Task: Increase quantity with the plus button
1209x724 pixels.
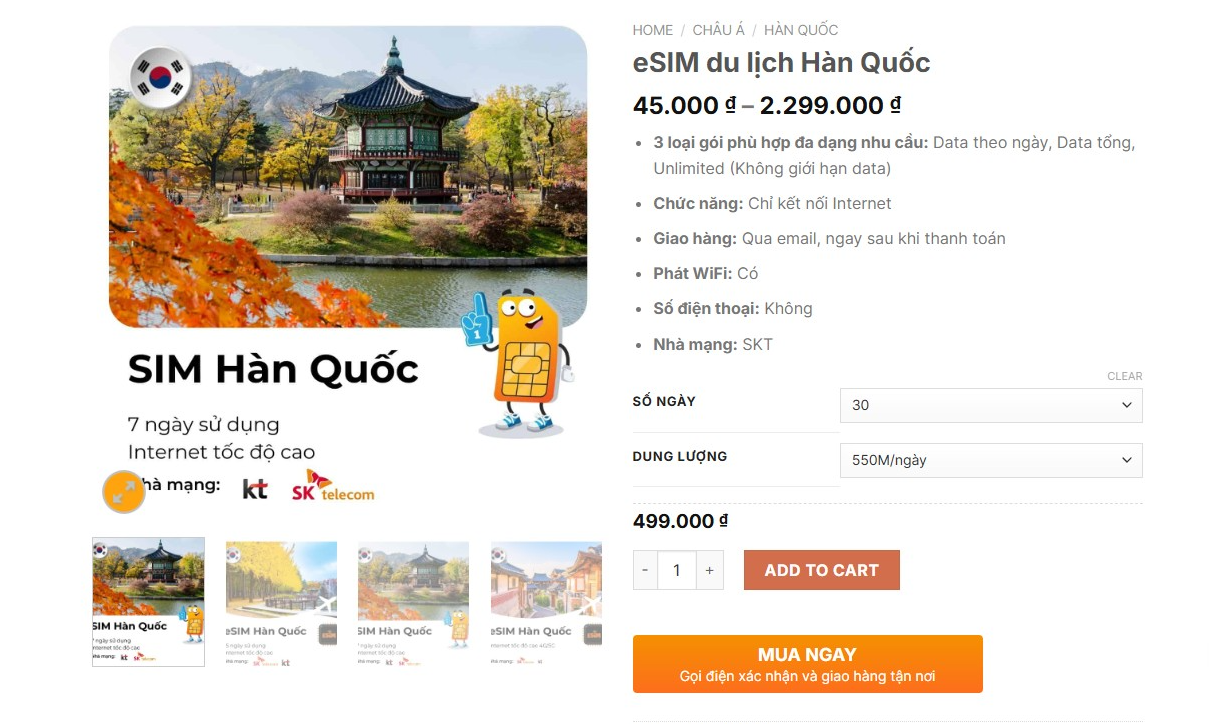Action: 709,570
